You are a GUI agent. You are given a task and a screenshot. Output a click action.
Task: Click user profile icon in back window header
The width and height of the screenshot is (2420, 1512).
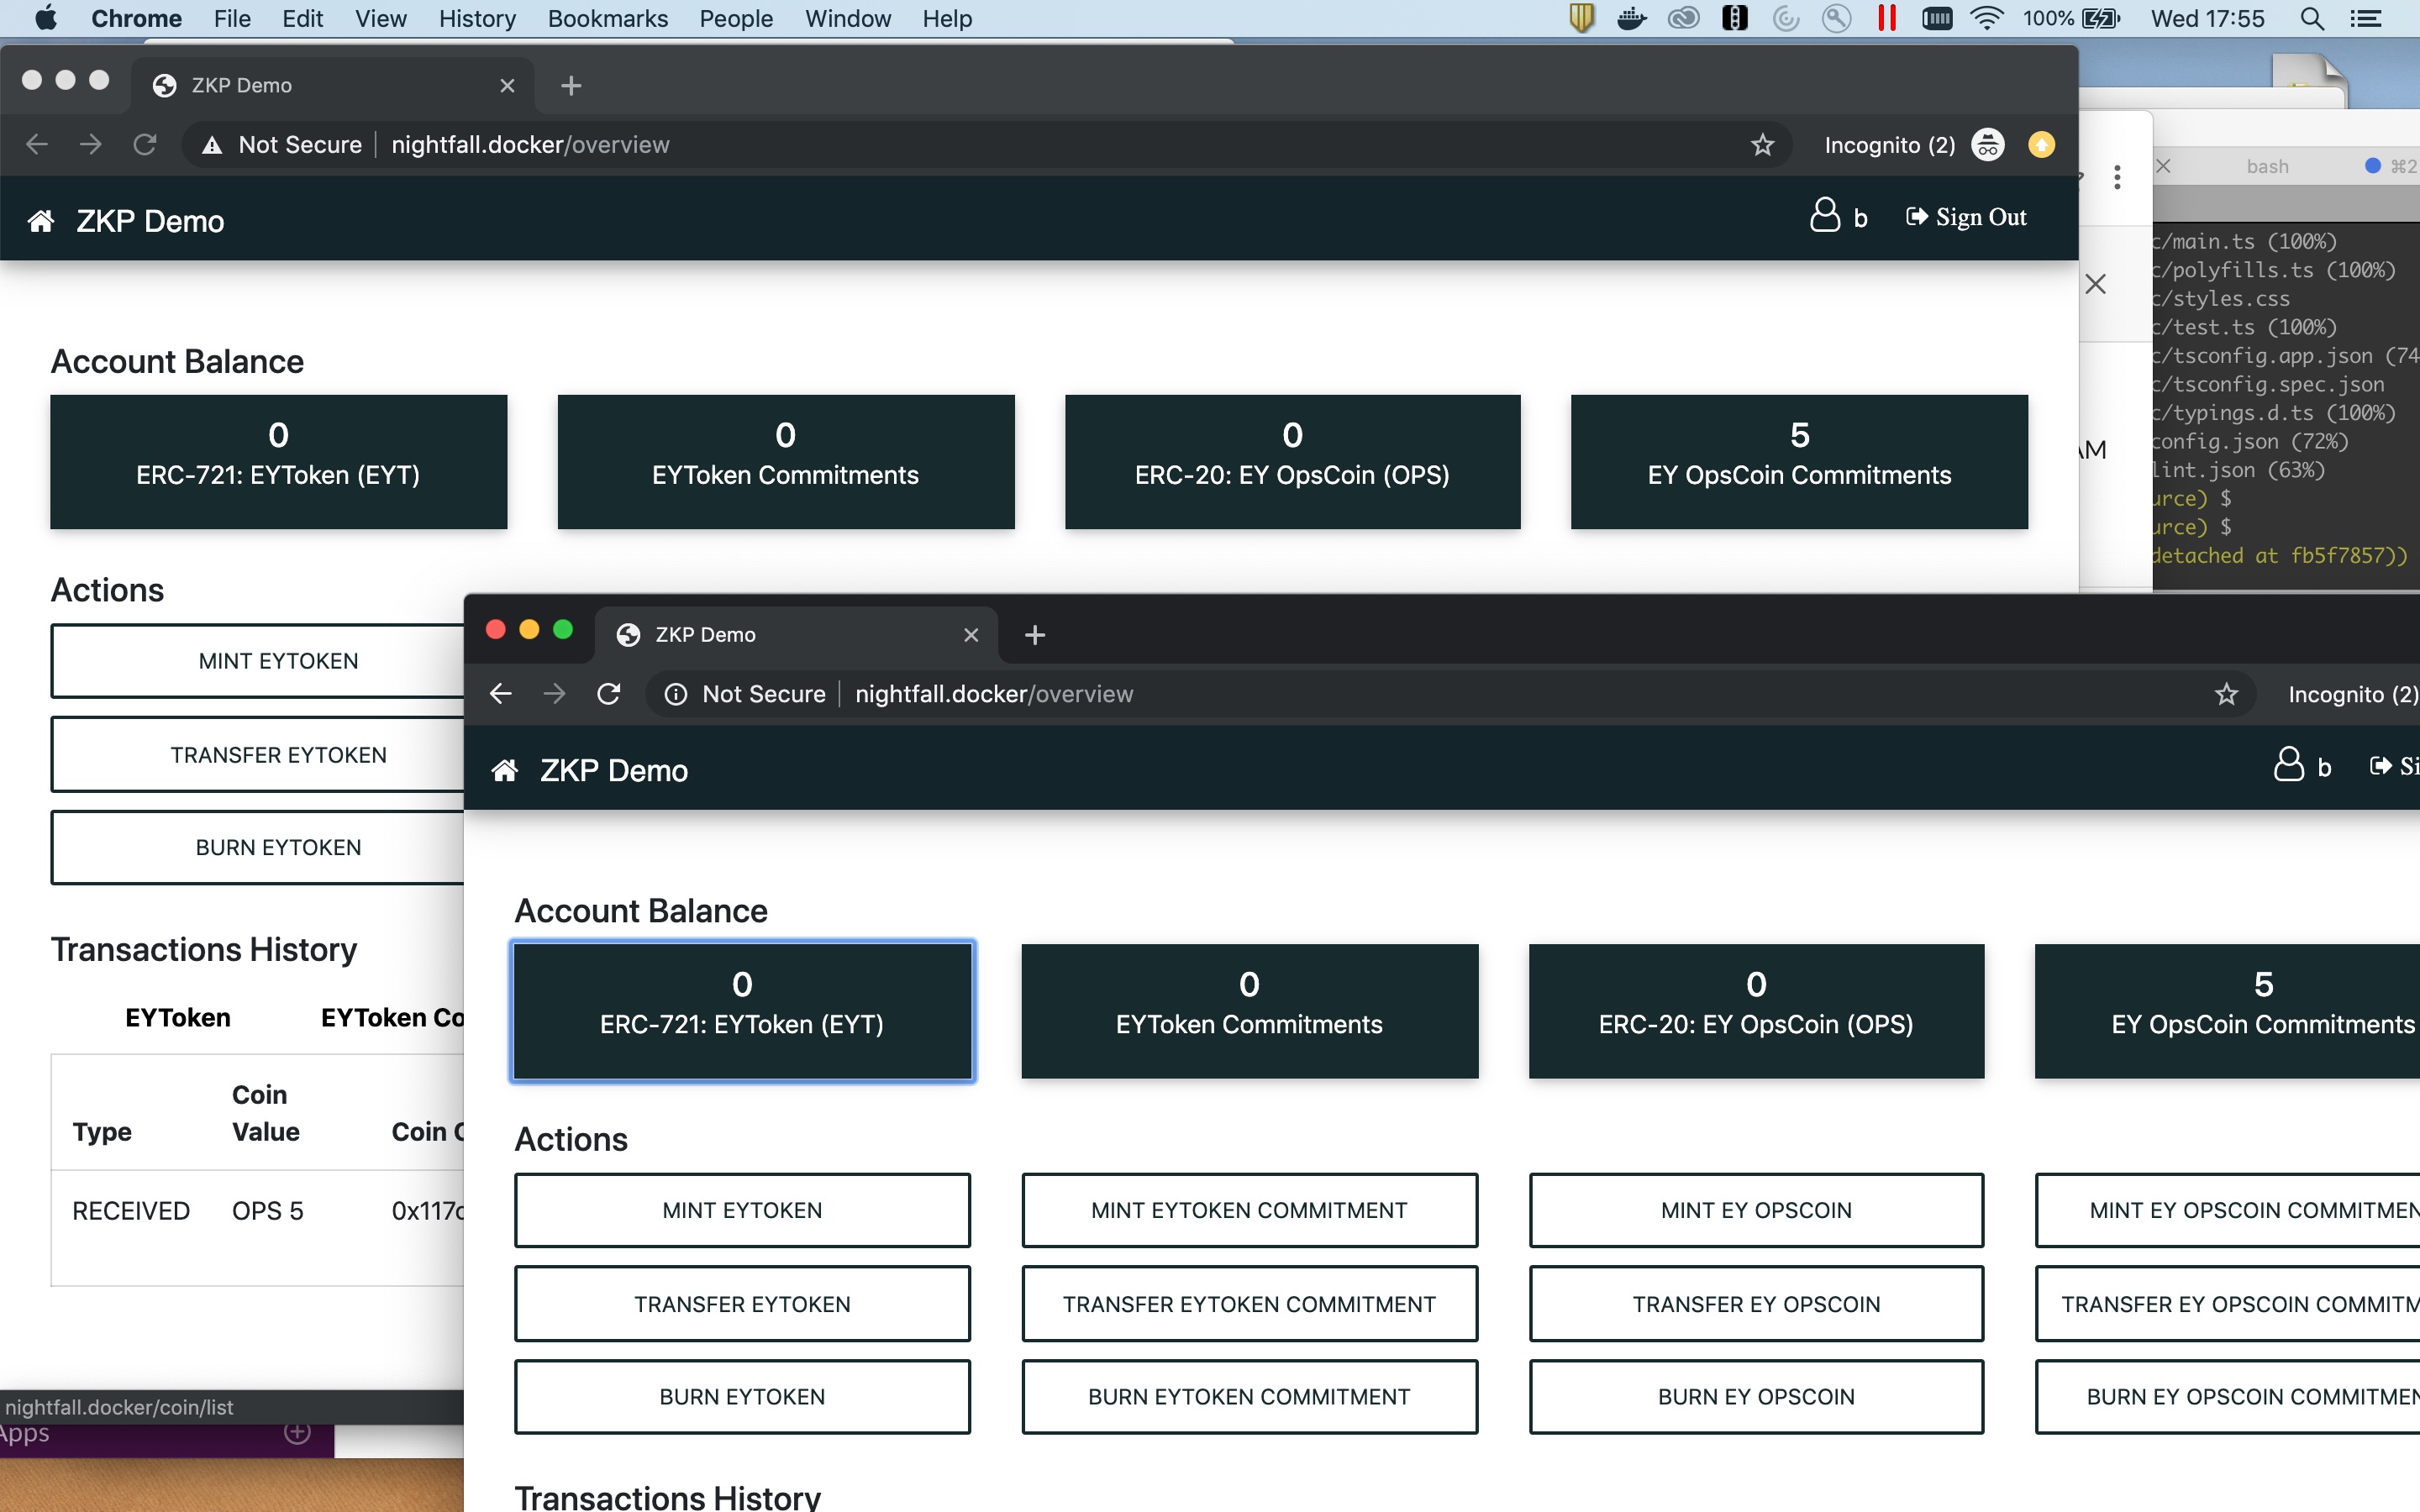point(1824,215)
